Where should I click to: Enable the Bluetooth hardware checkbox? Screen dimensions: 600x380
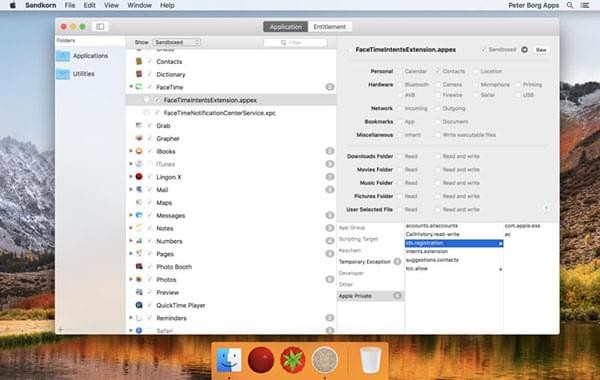click(399, 85)
